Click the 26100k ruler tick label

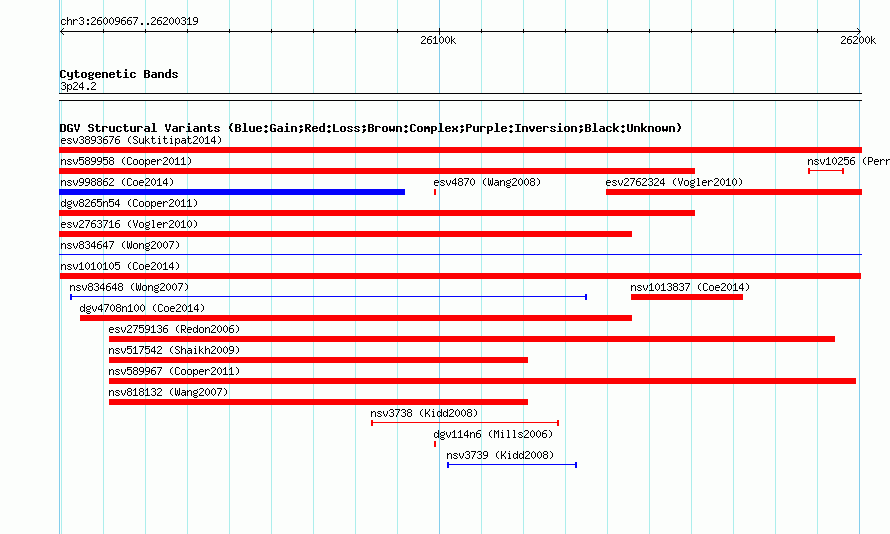click(438, 40)
